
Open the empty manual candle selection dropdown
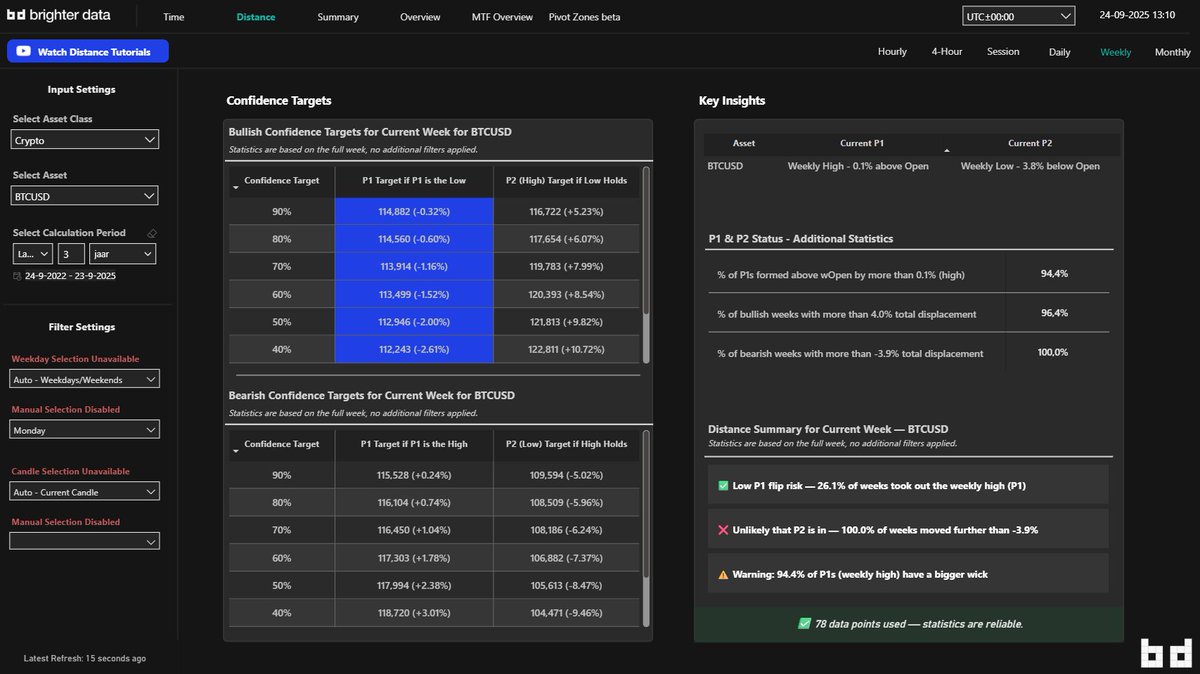tap(85, 541)
